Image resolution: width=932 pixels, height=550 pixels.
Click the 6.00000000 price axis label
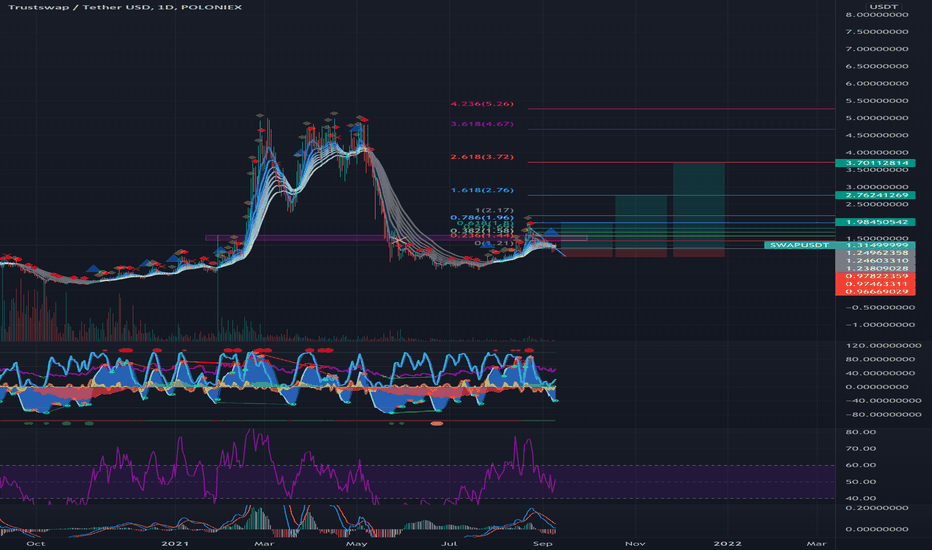click(x=877, y=84)
